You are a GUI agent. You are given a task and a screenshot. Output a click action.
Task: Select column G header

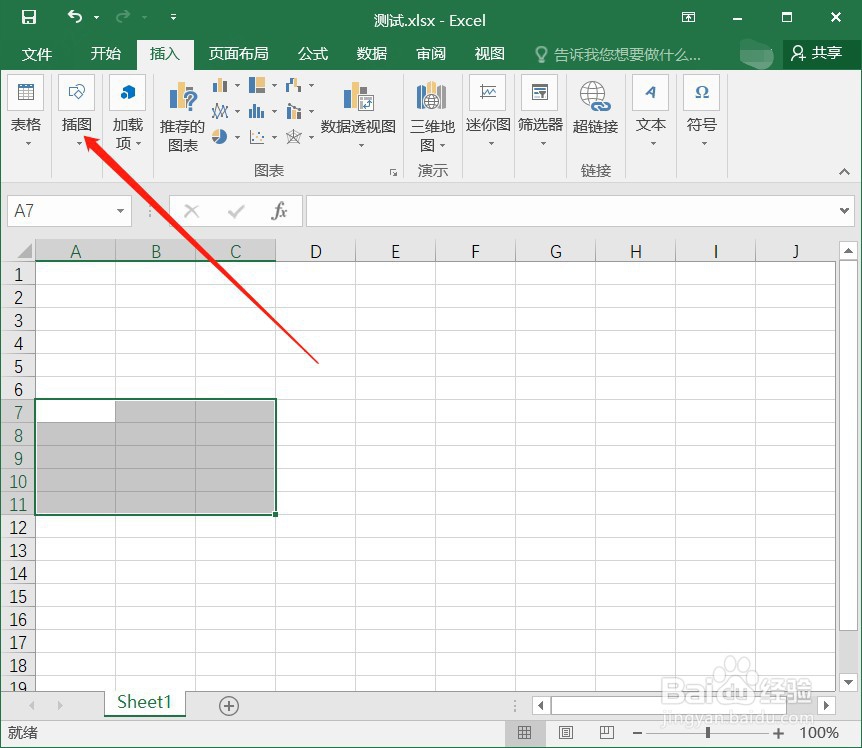click(x=556, y=251)
